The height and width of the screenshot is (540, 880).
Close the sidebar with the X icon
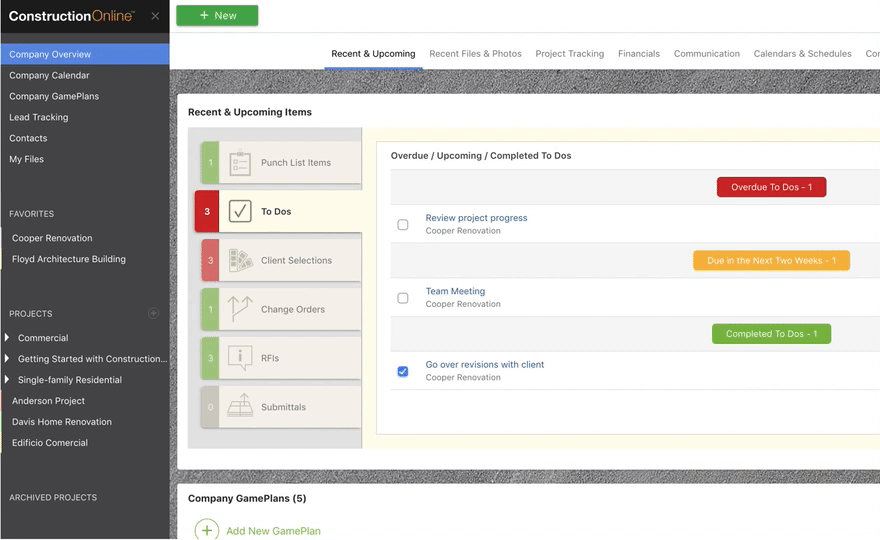[155, 16]
